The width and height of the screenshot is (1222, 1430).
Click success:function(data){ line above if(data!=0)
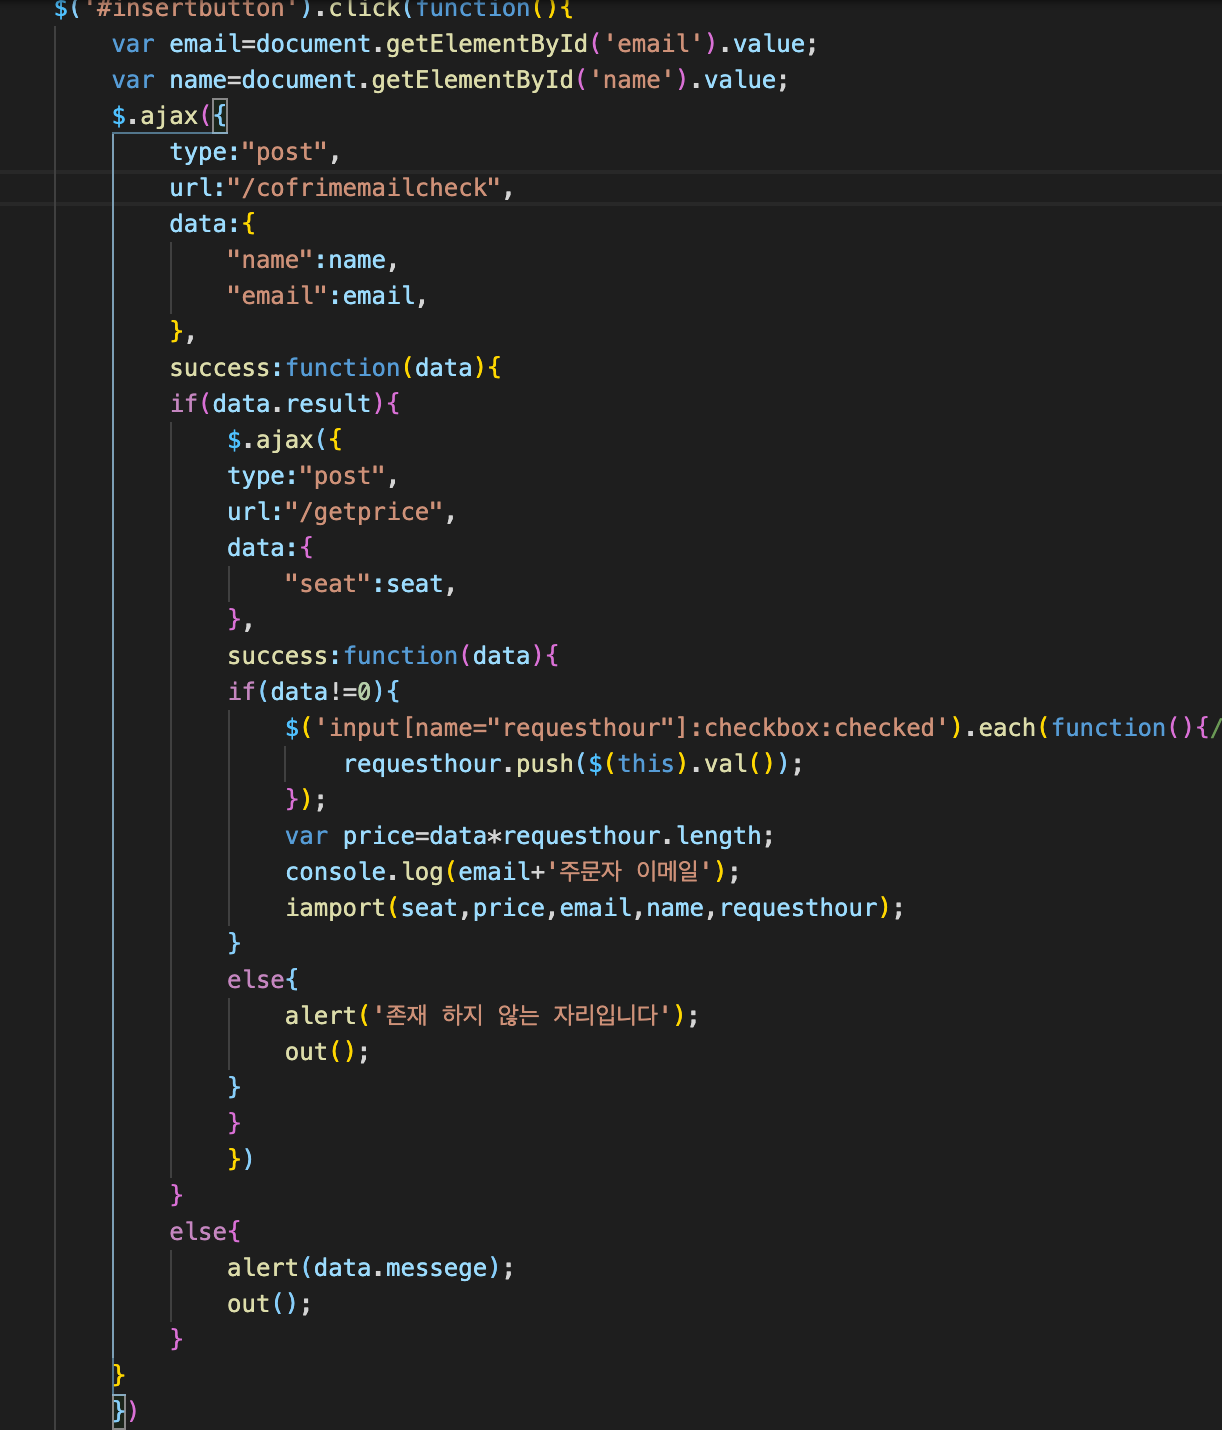393,656
